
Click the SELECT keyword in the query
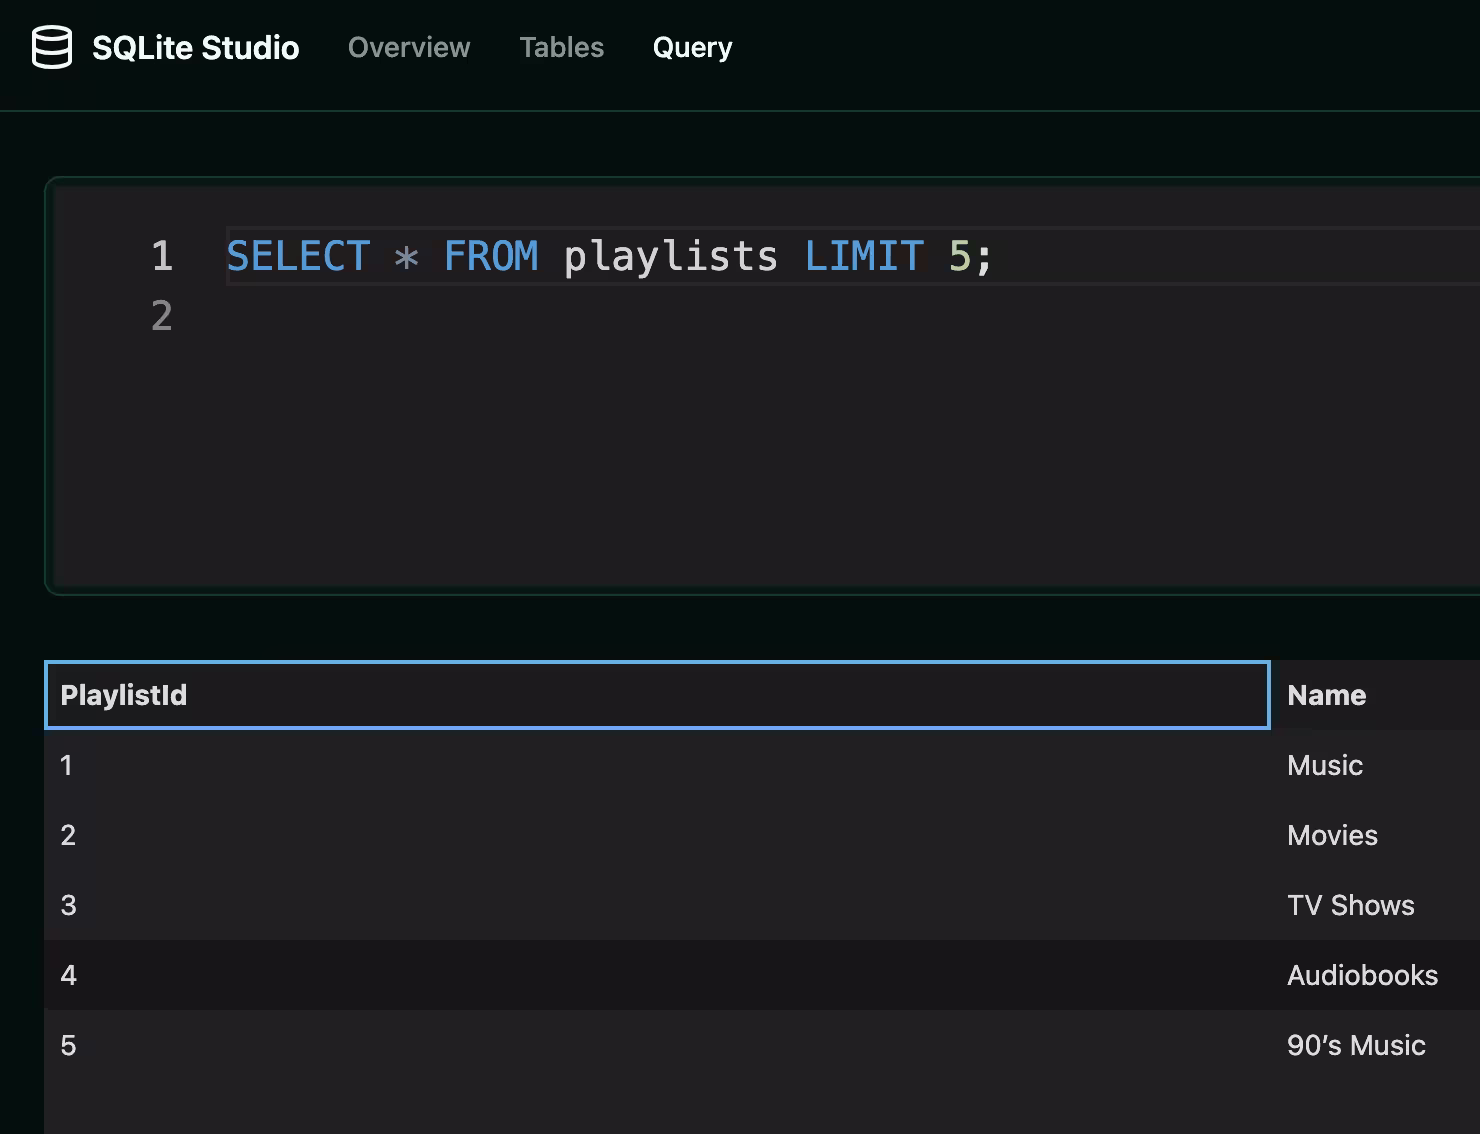click(x=298, y=256)
